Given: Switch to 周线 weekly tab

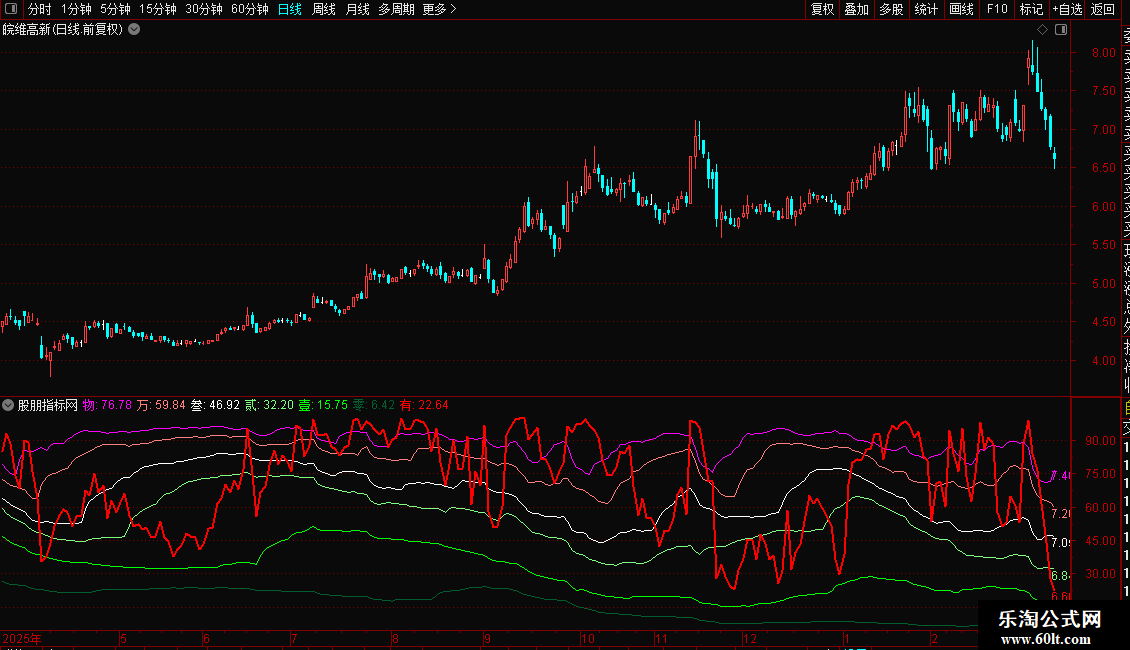Looking at the screenshot, I should [x=324, y=9].
